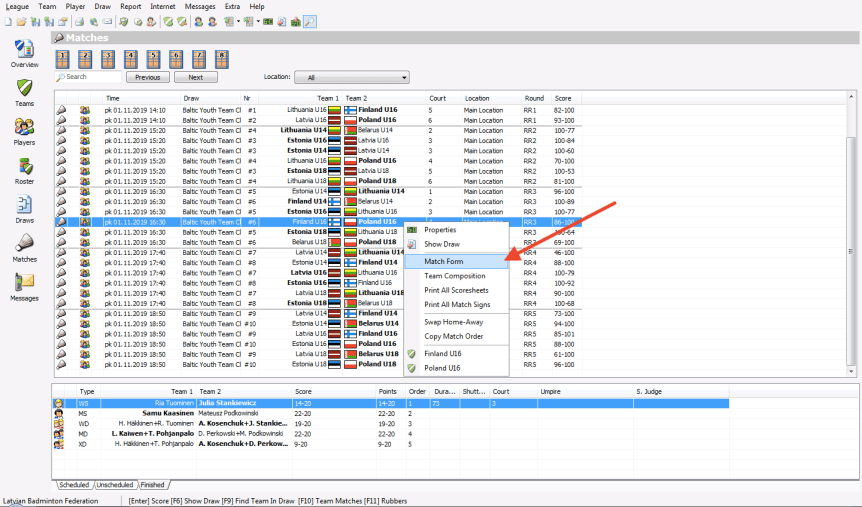Open the League menu

coord(17,7)
